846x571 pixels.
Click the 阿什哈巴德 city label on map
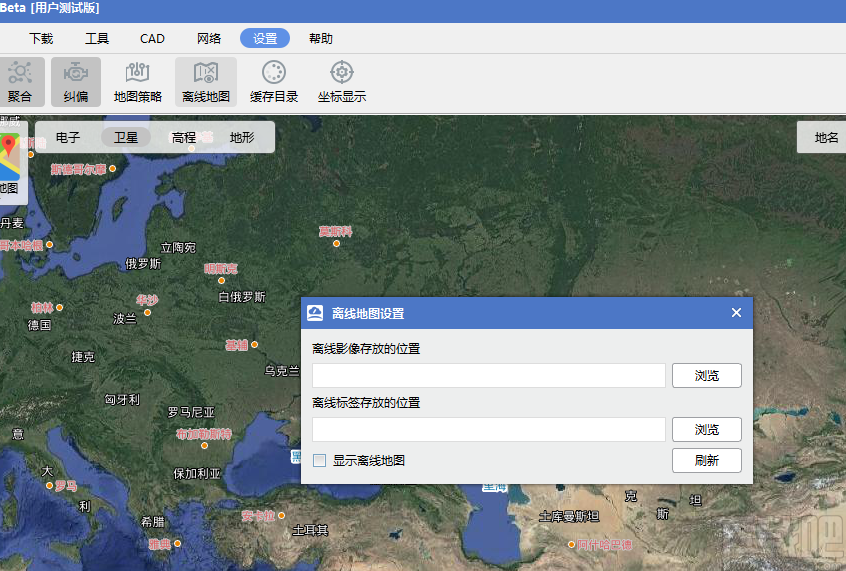[604, 545]
